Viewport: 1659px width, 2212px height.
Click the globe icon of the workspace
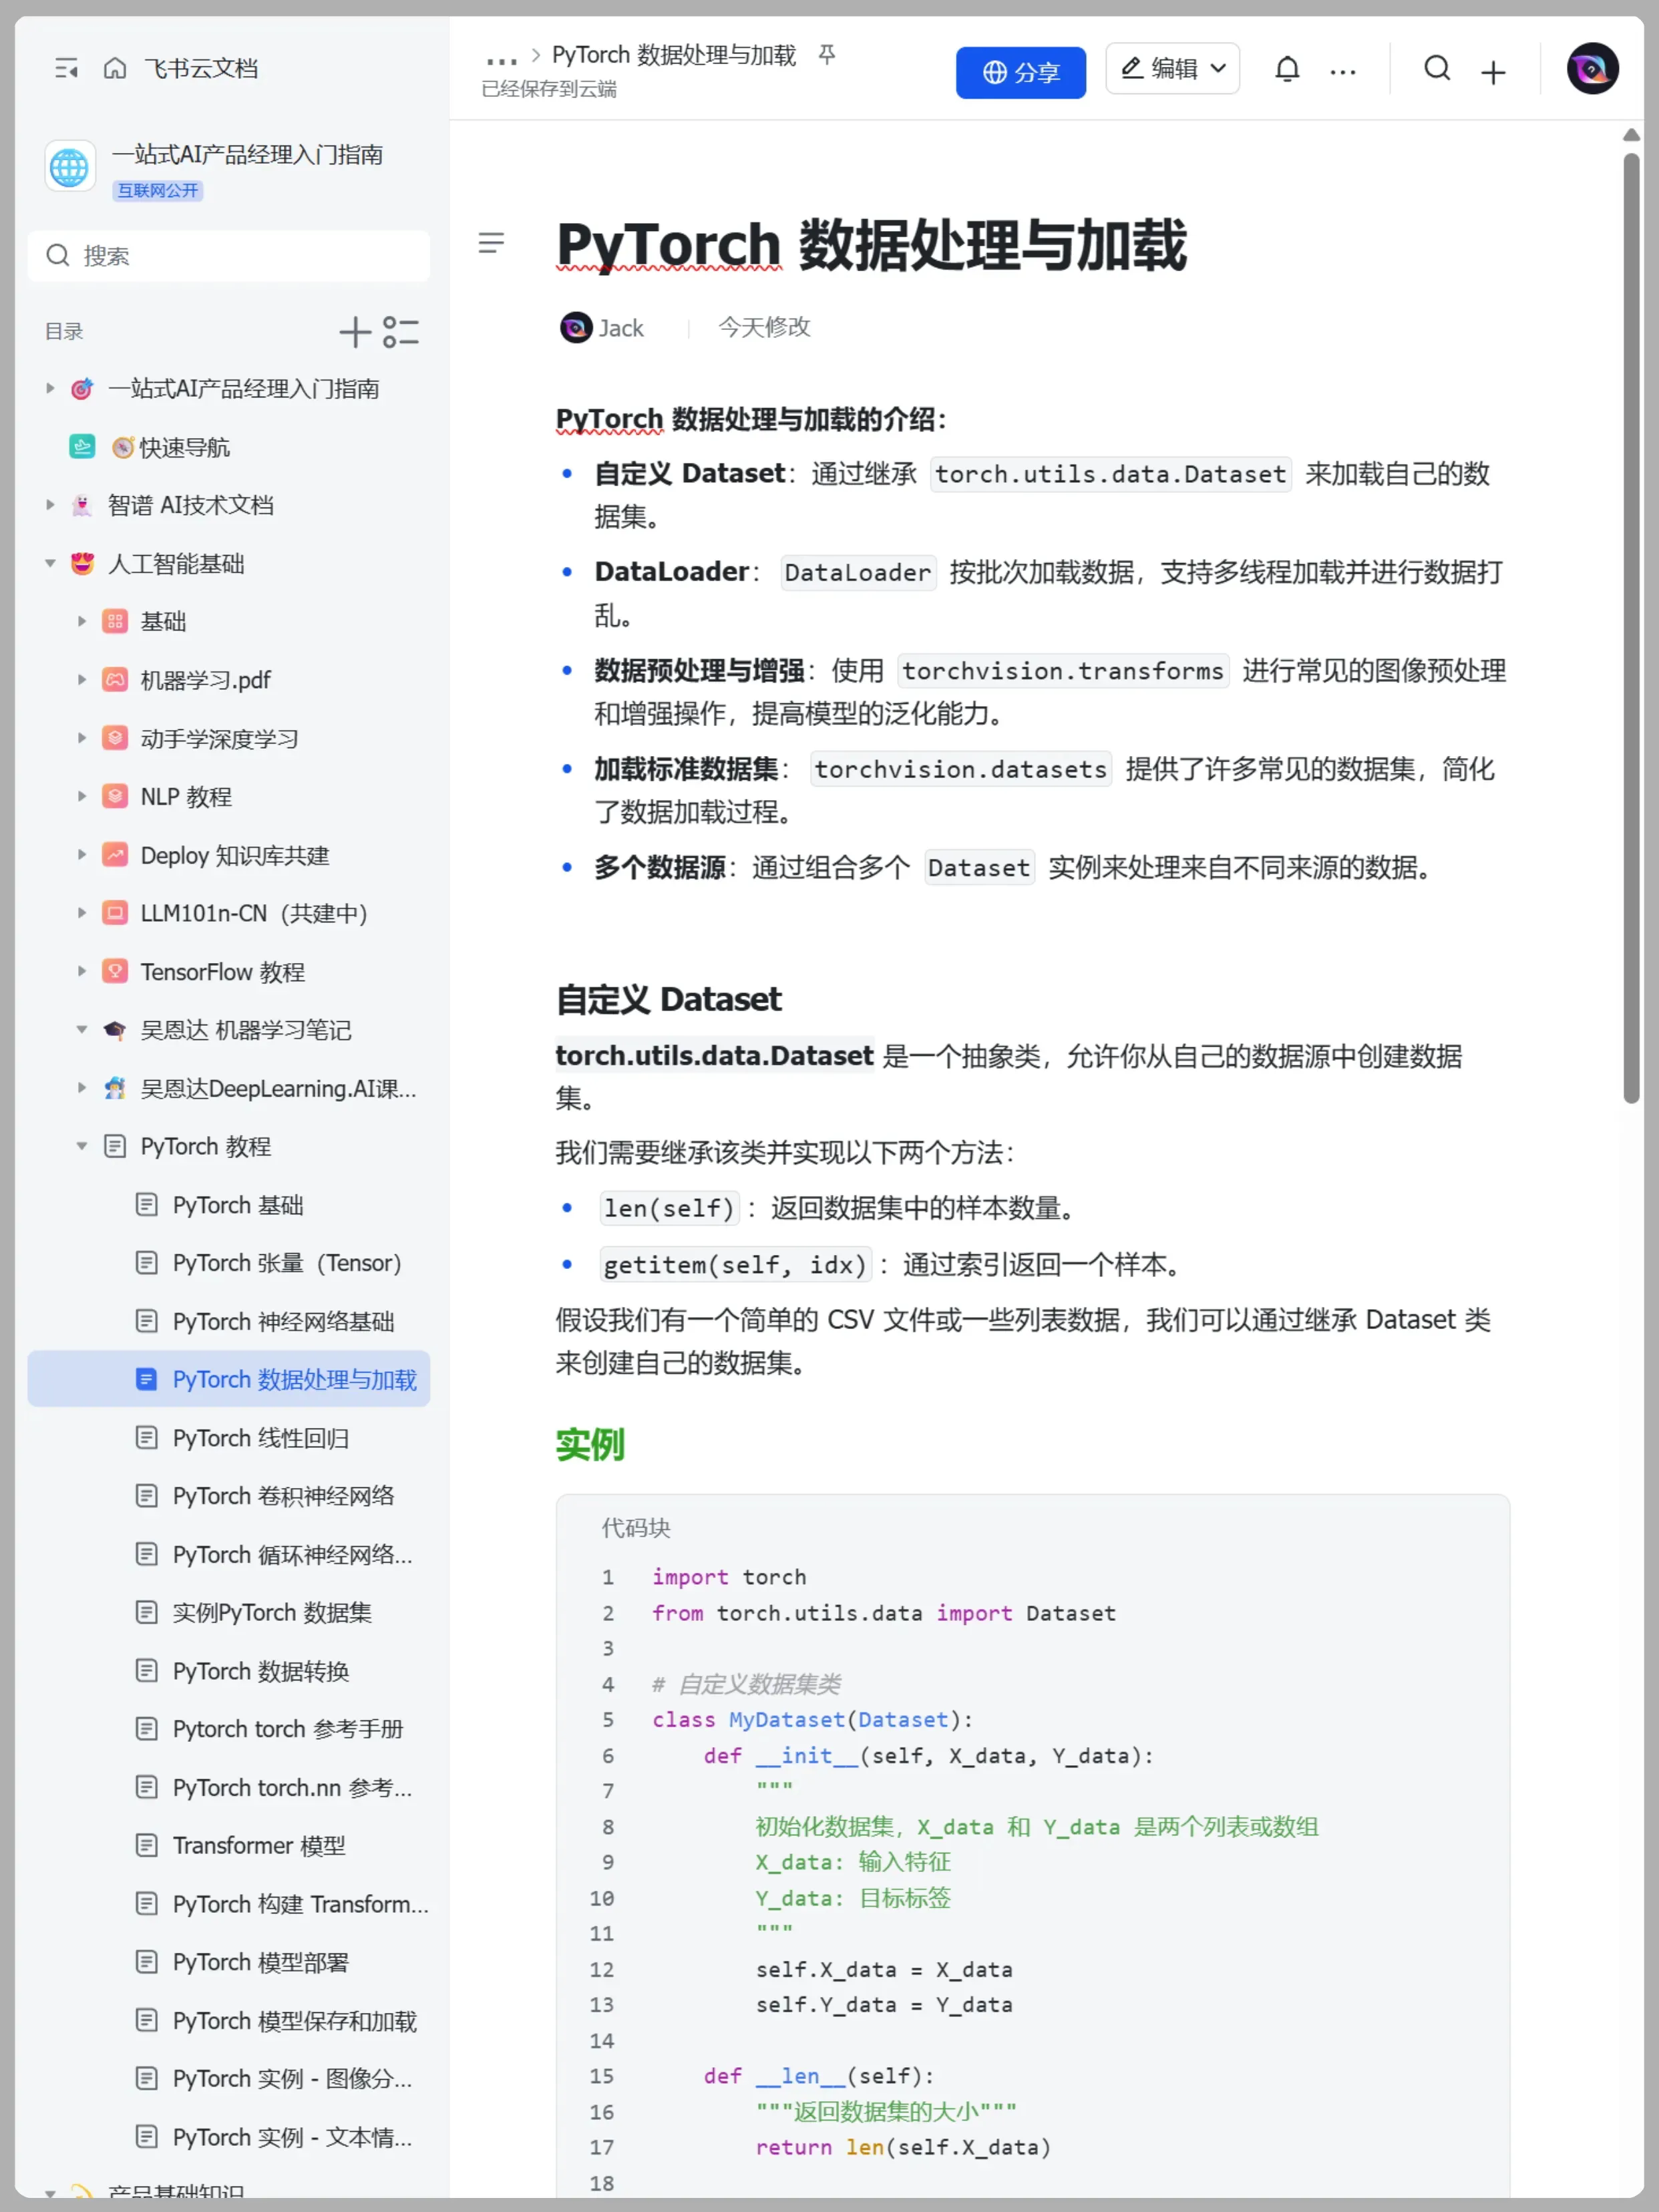69,166
